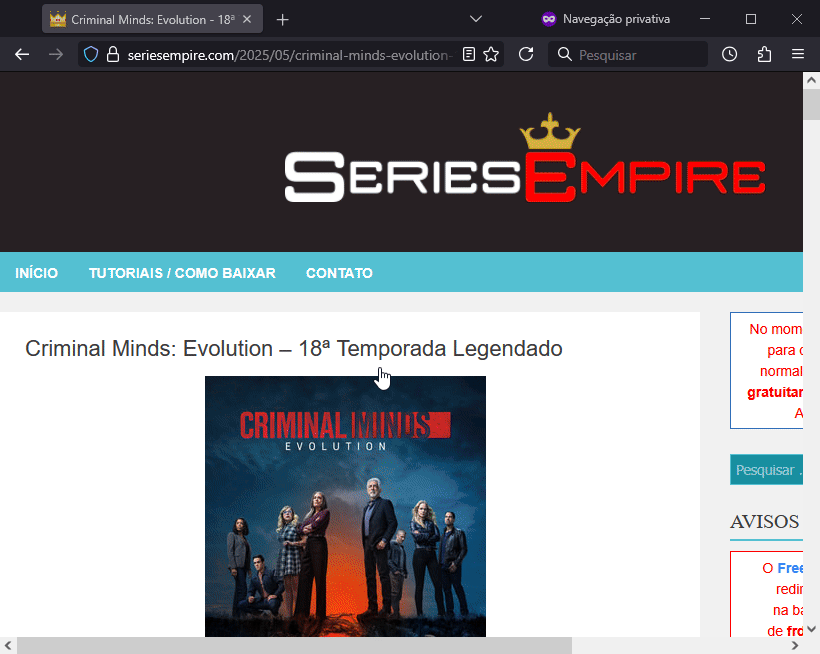Go back using the back arrow
This screenshot has width=820, height=654.
[x=22, y=54]
